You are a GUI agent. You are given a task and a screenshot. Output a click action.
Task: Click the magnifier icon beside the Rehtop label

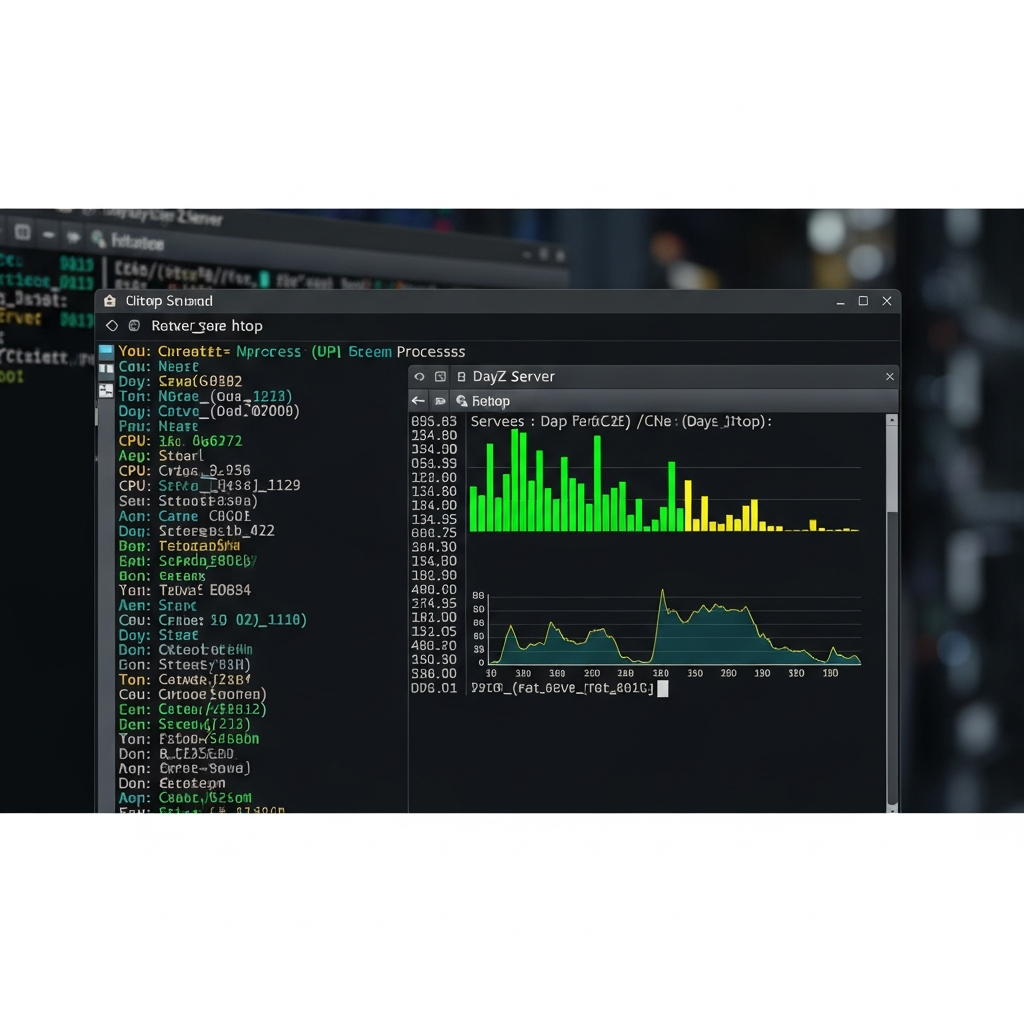coord(462,400)
